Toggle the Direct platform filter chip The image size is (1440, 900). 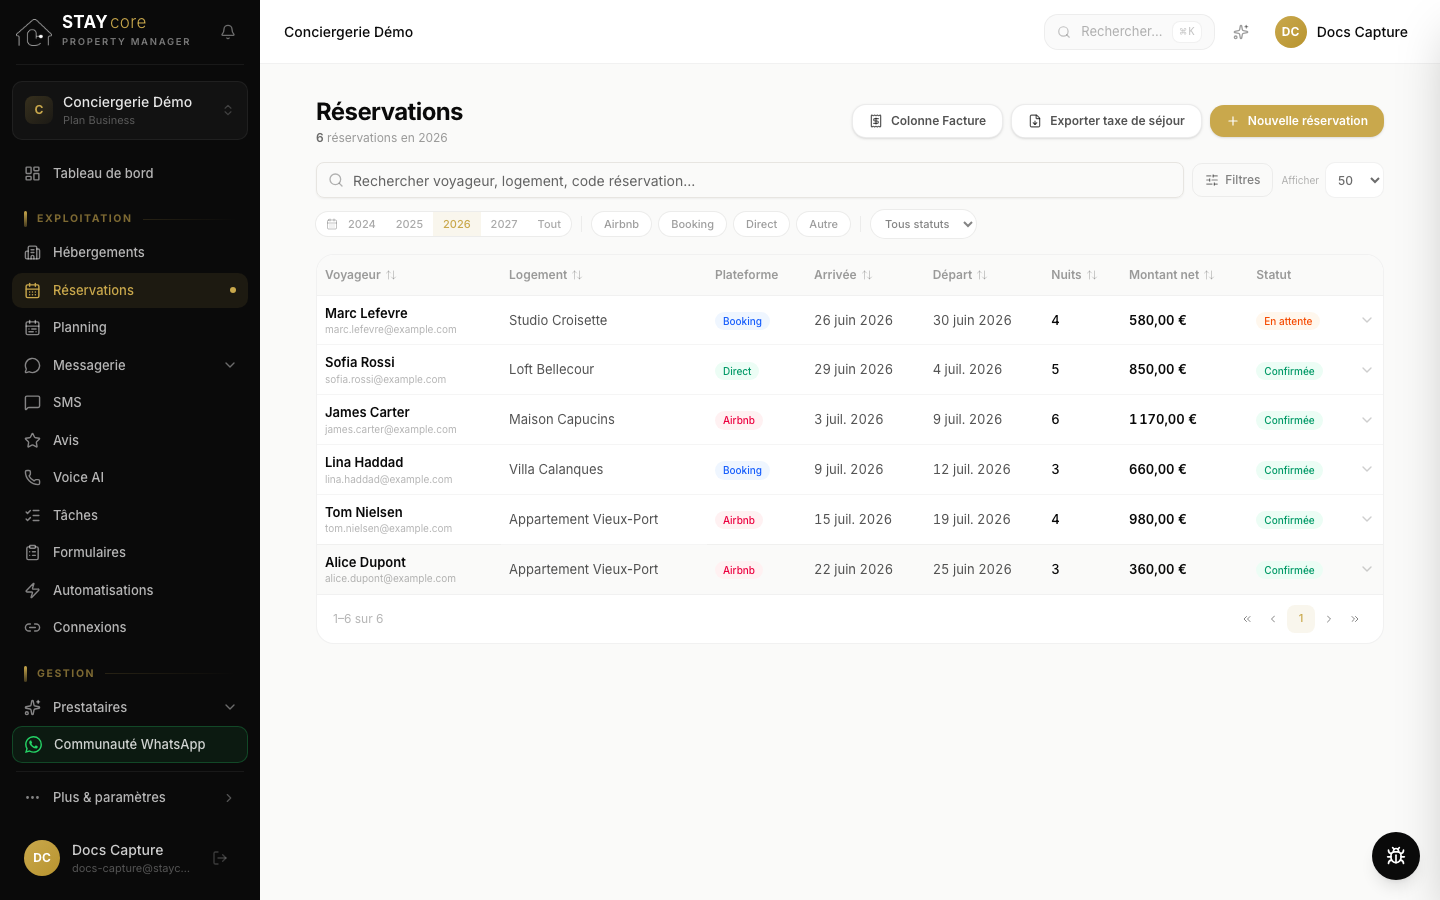(x=761, y=224)
